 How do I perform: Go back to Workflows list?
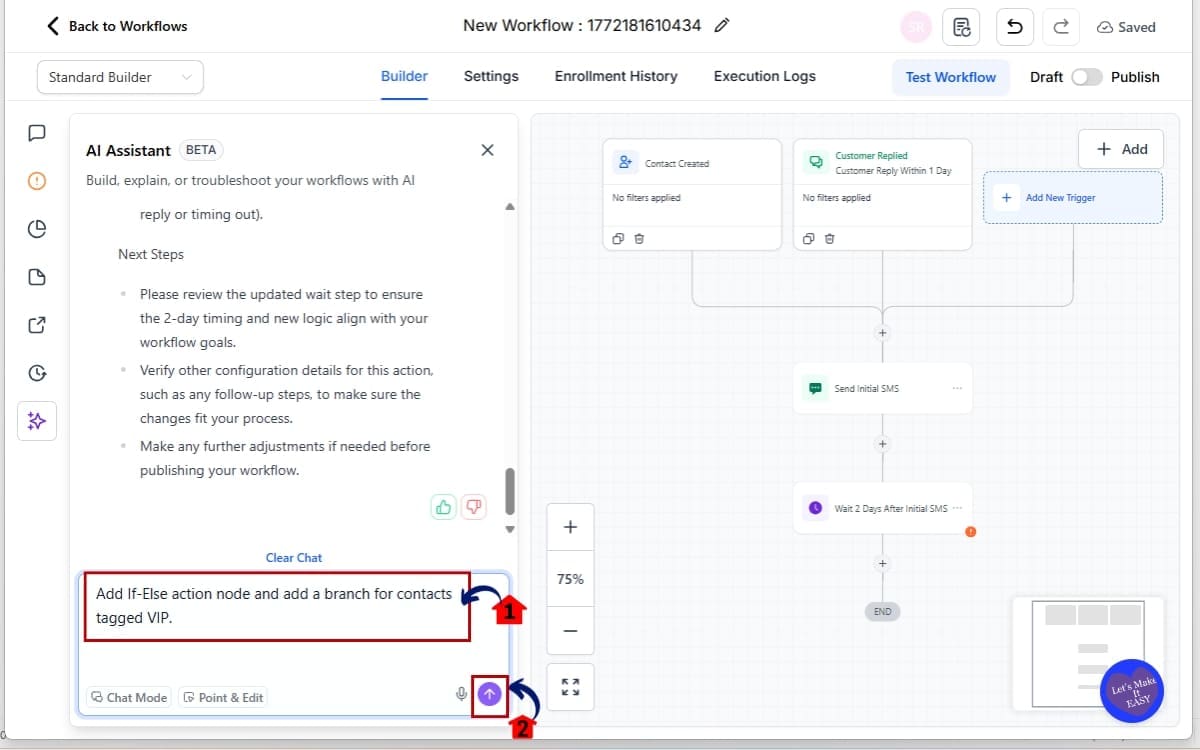(117, 26)
